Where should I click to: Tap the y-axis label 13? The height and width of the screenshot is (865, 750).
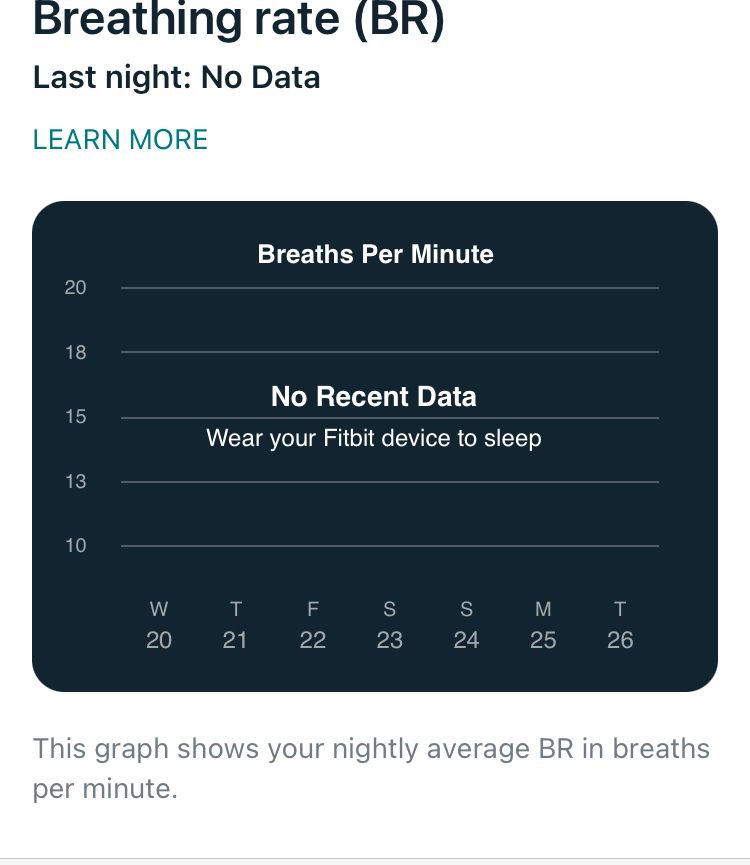coord(76,481)
